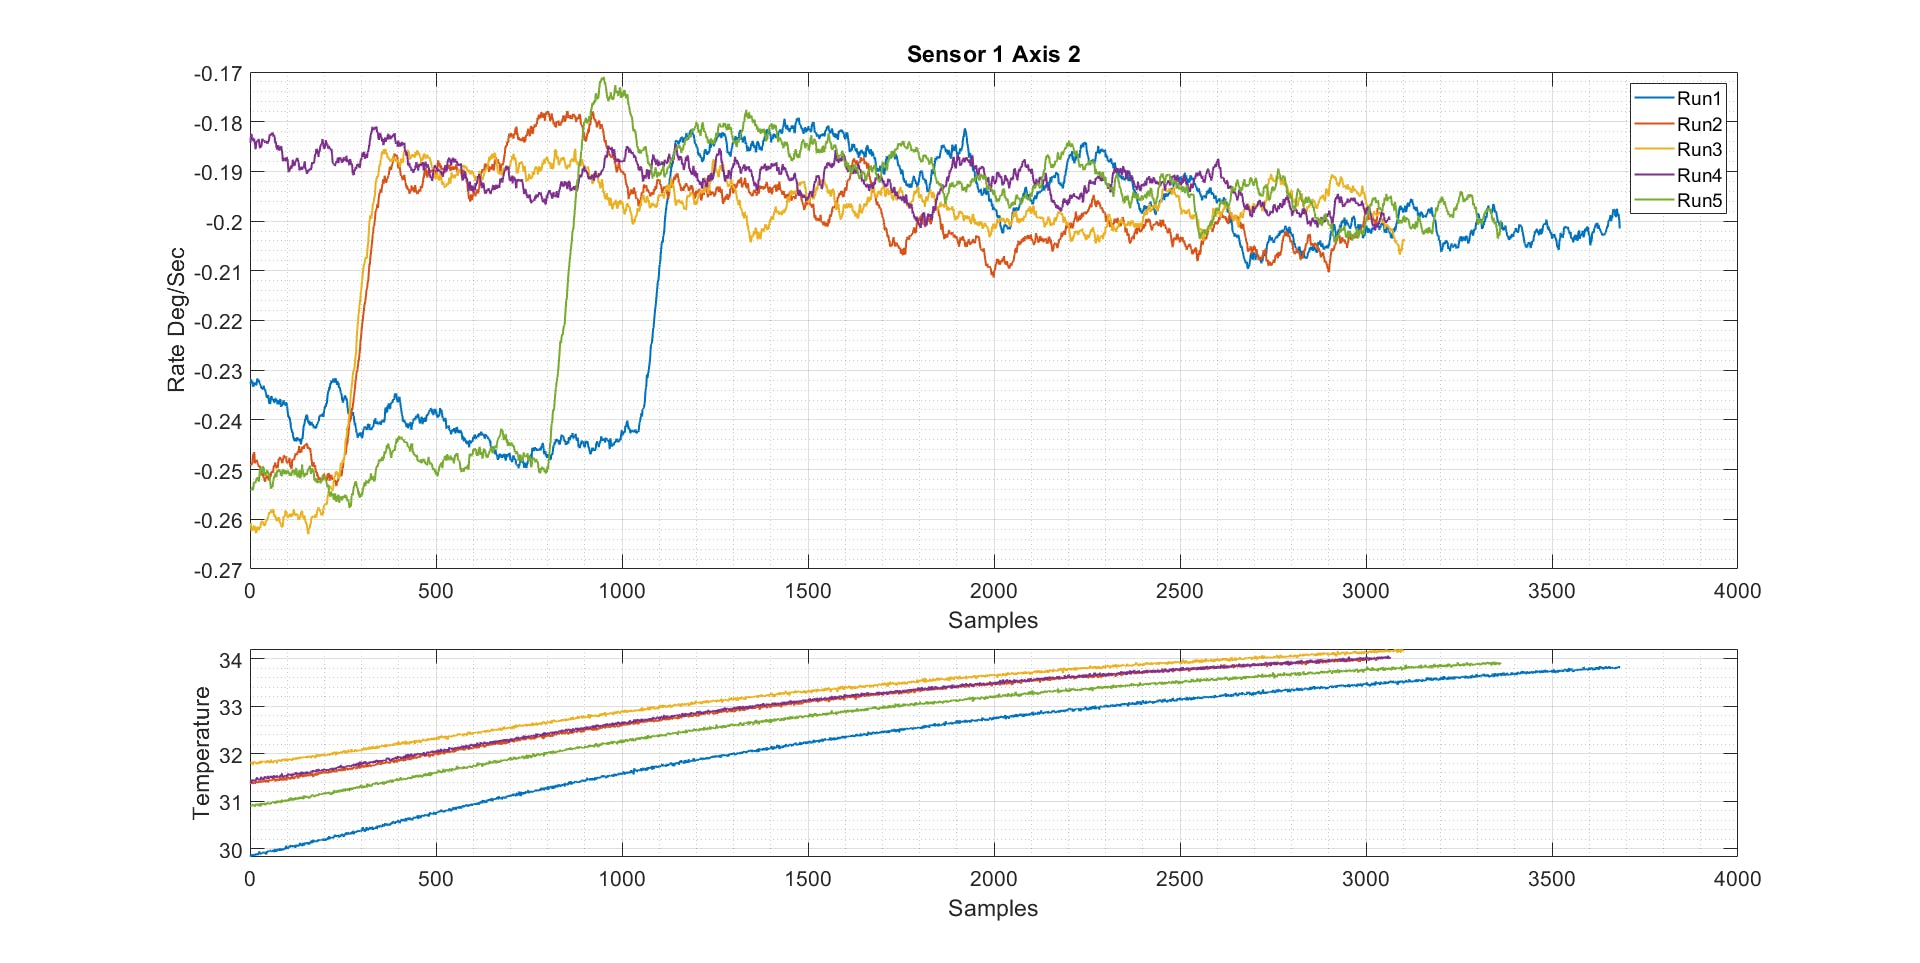Click the Run5 legend label

[x=1699, y=200]
